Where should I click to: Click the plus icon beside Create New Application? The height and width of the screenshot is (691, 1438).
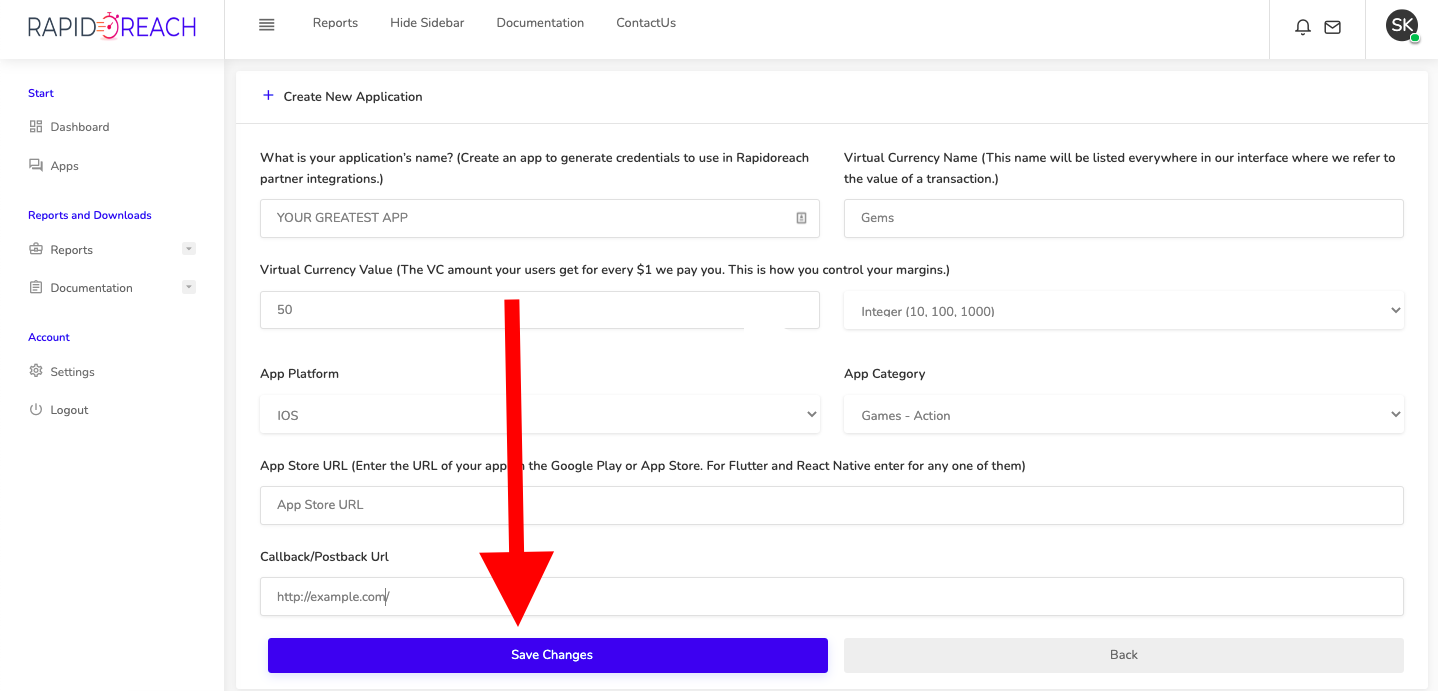point(268,96)
